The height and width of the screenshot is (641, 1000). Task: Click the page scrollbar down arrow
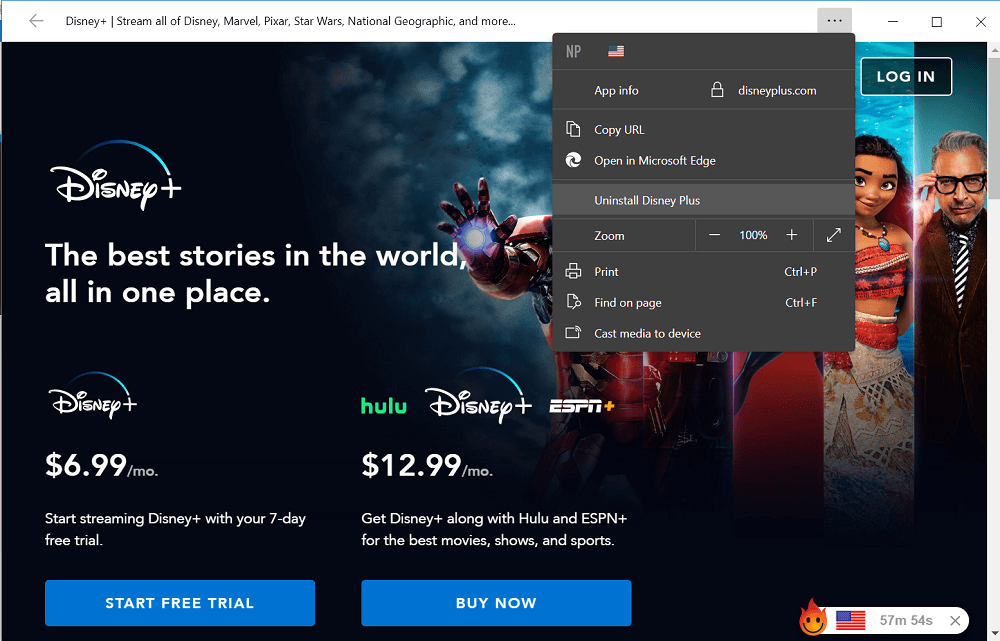(994, 633)
